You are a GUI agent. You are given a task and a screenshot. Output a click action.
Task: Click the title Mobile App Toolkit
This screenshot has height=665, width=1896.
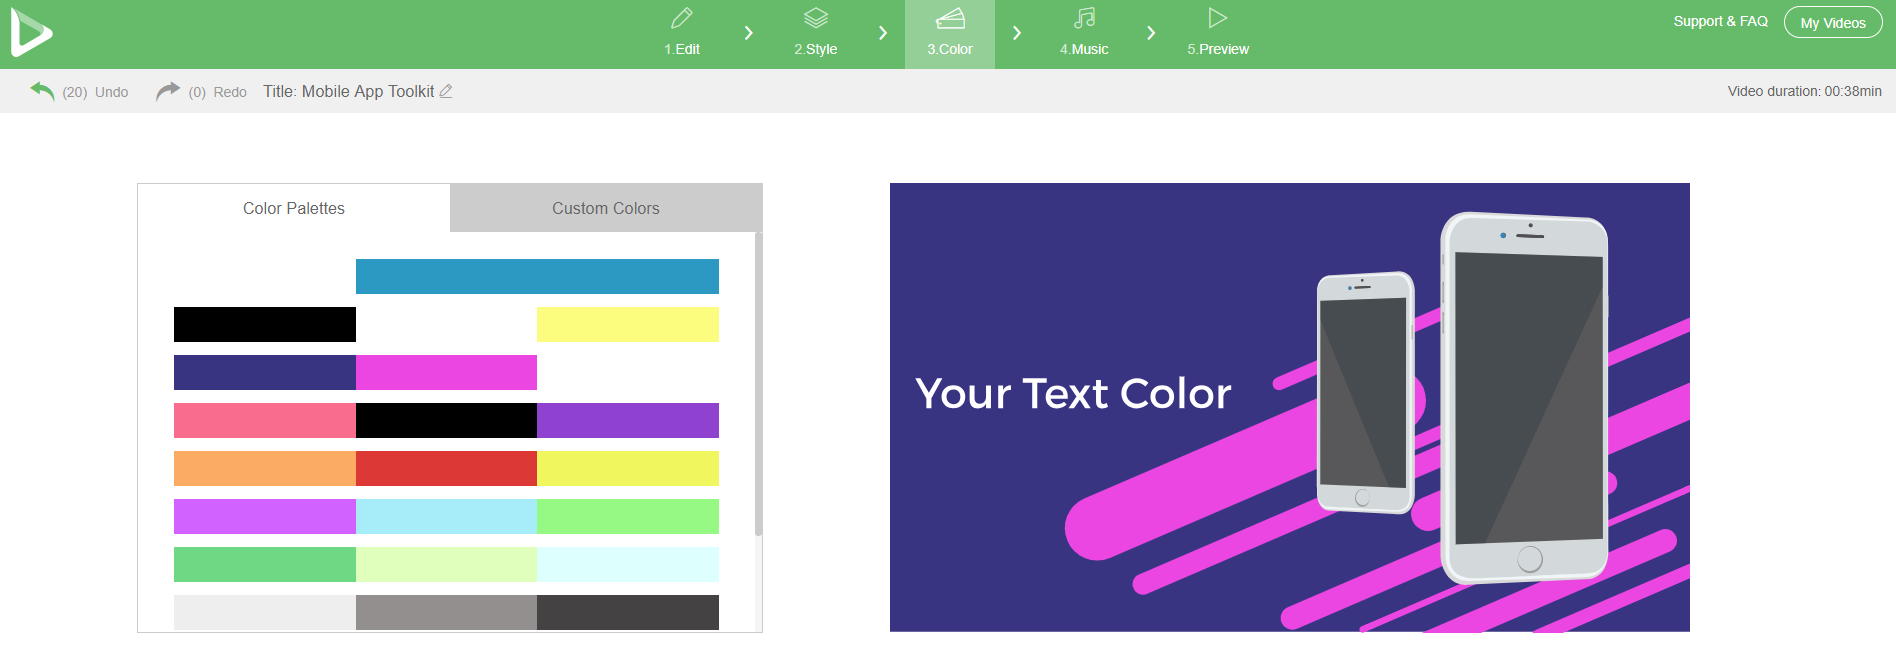pyautogui.click(x=368, y=92)
